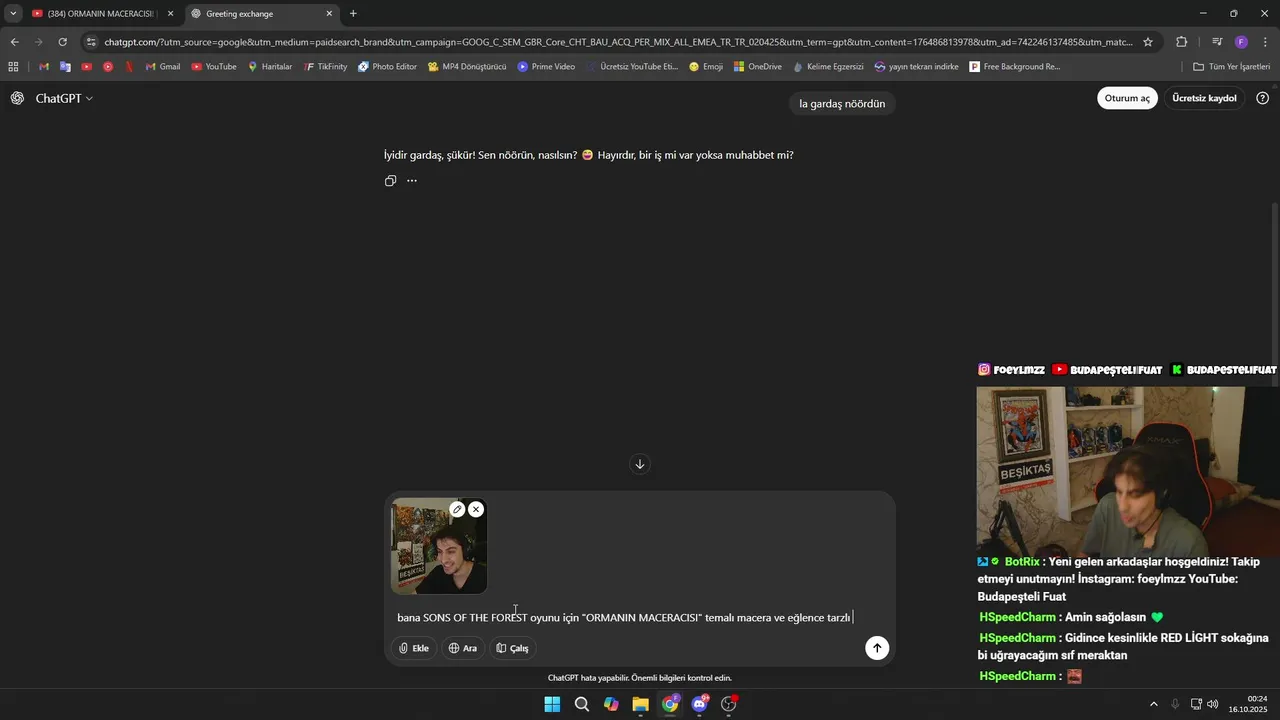Open the Ücretsiz YouTube Eti... bookmark

pos(631,67)
